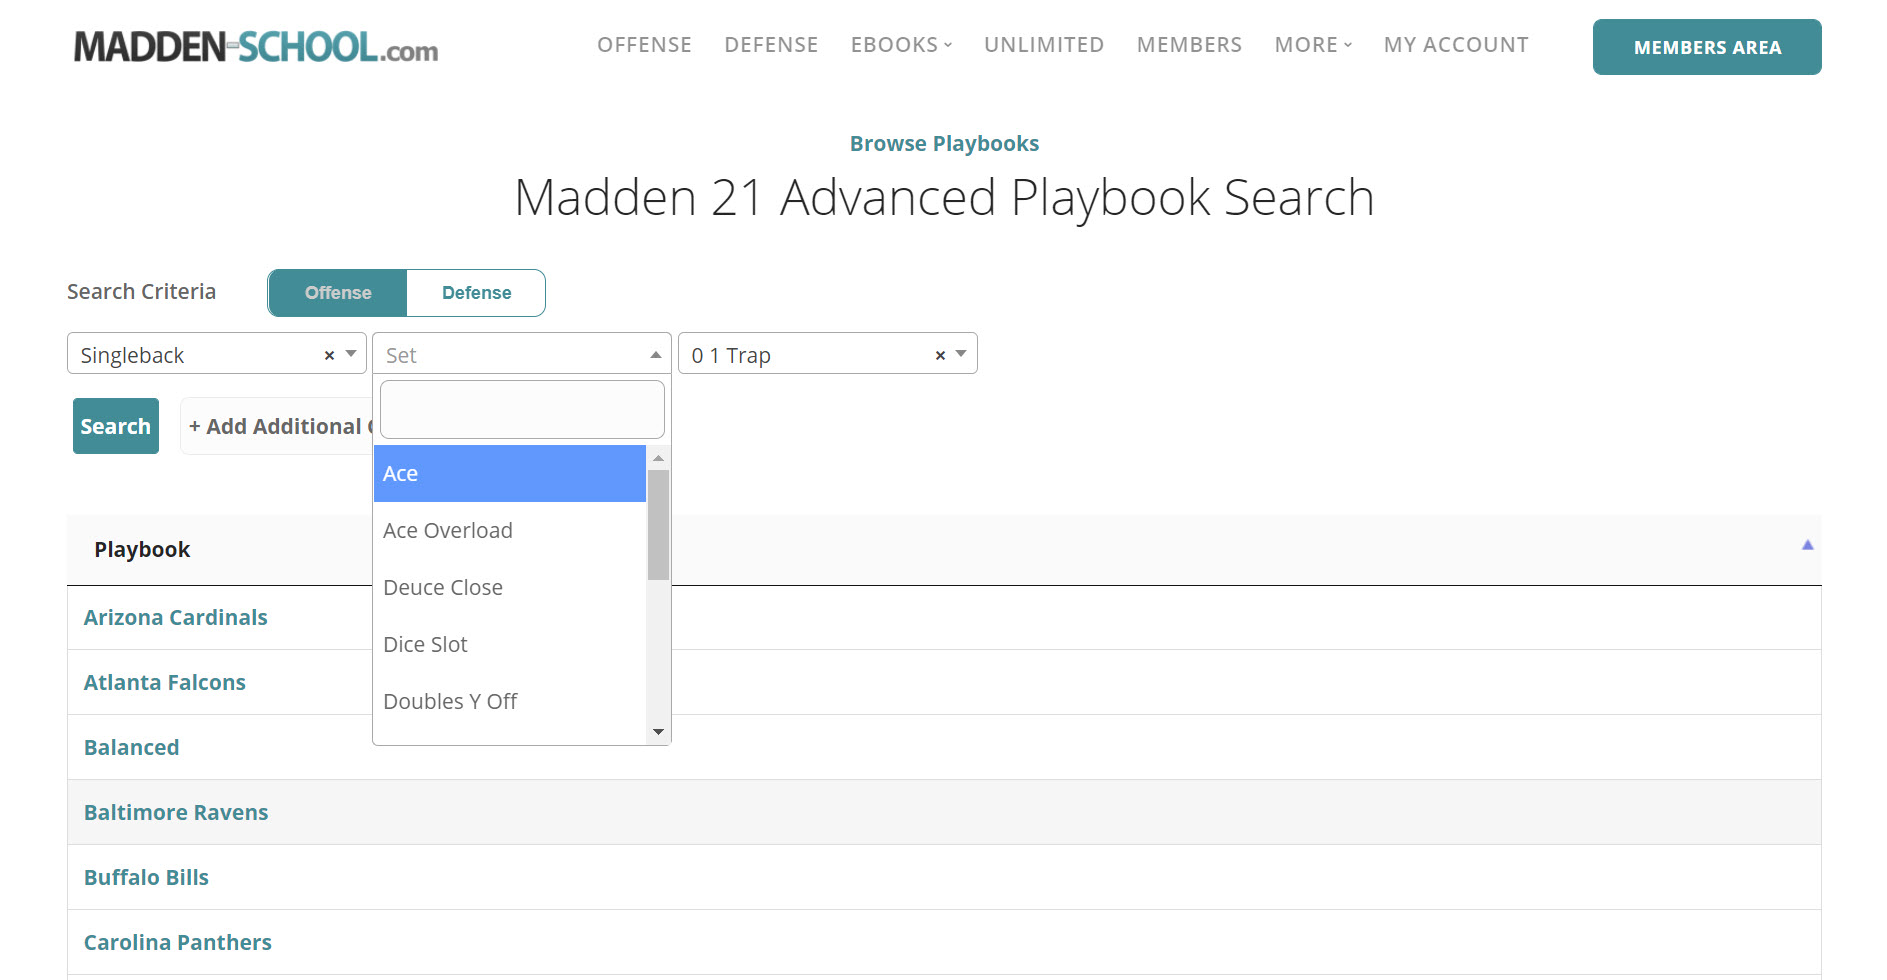Open Baltimore Ravens playbook
The height and width of the screenshot is (980, 1887).
176,813
